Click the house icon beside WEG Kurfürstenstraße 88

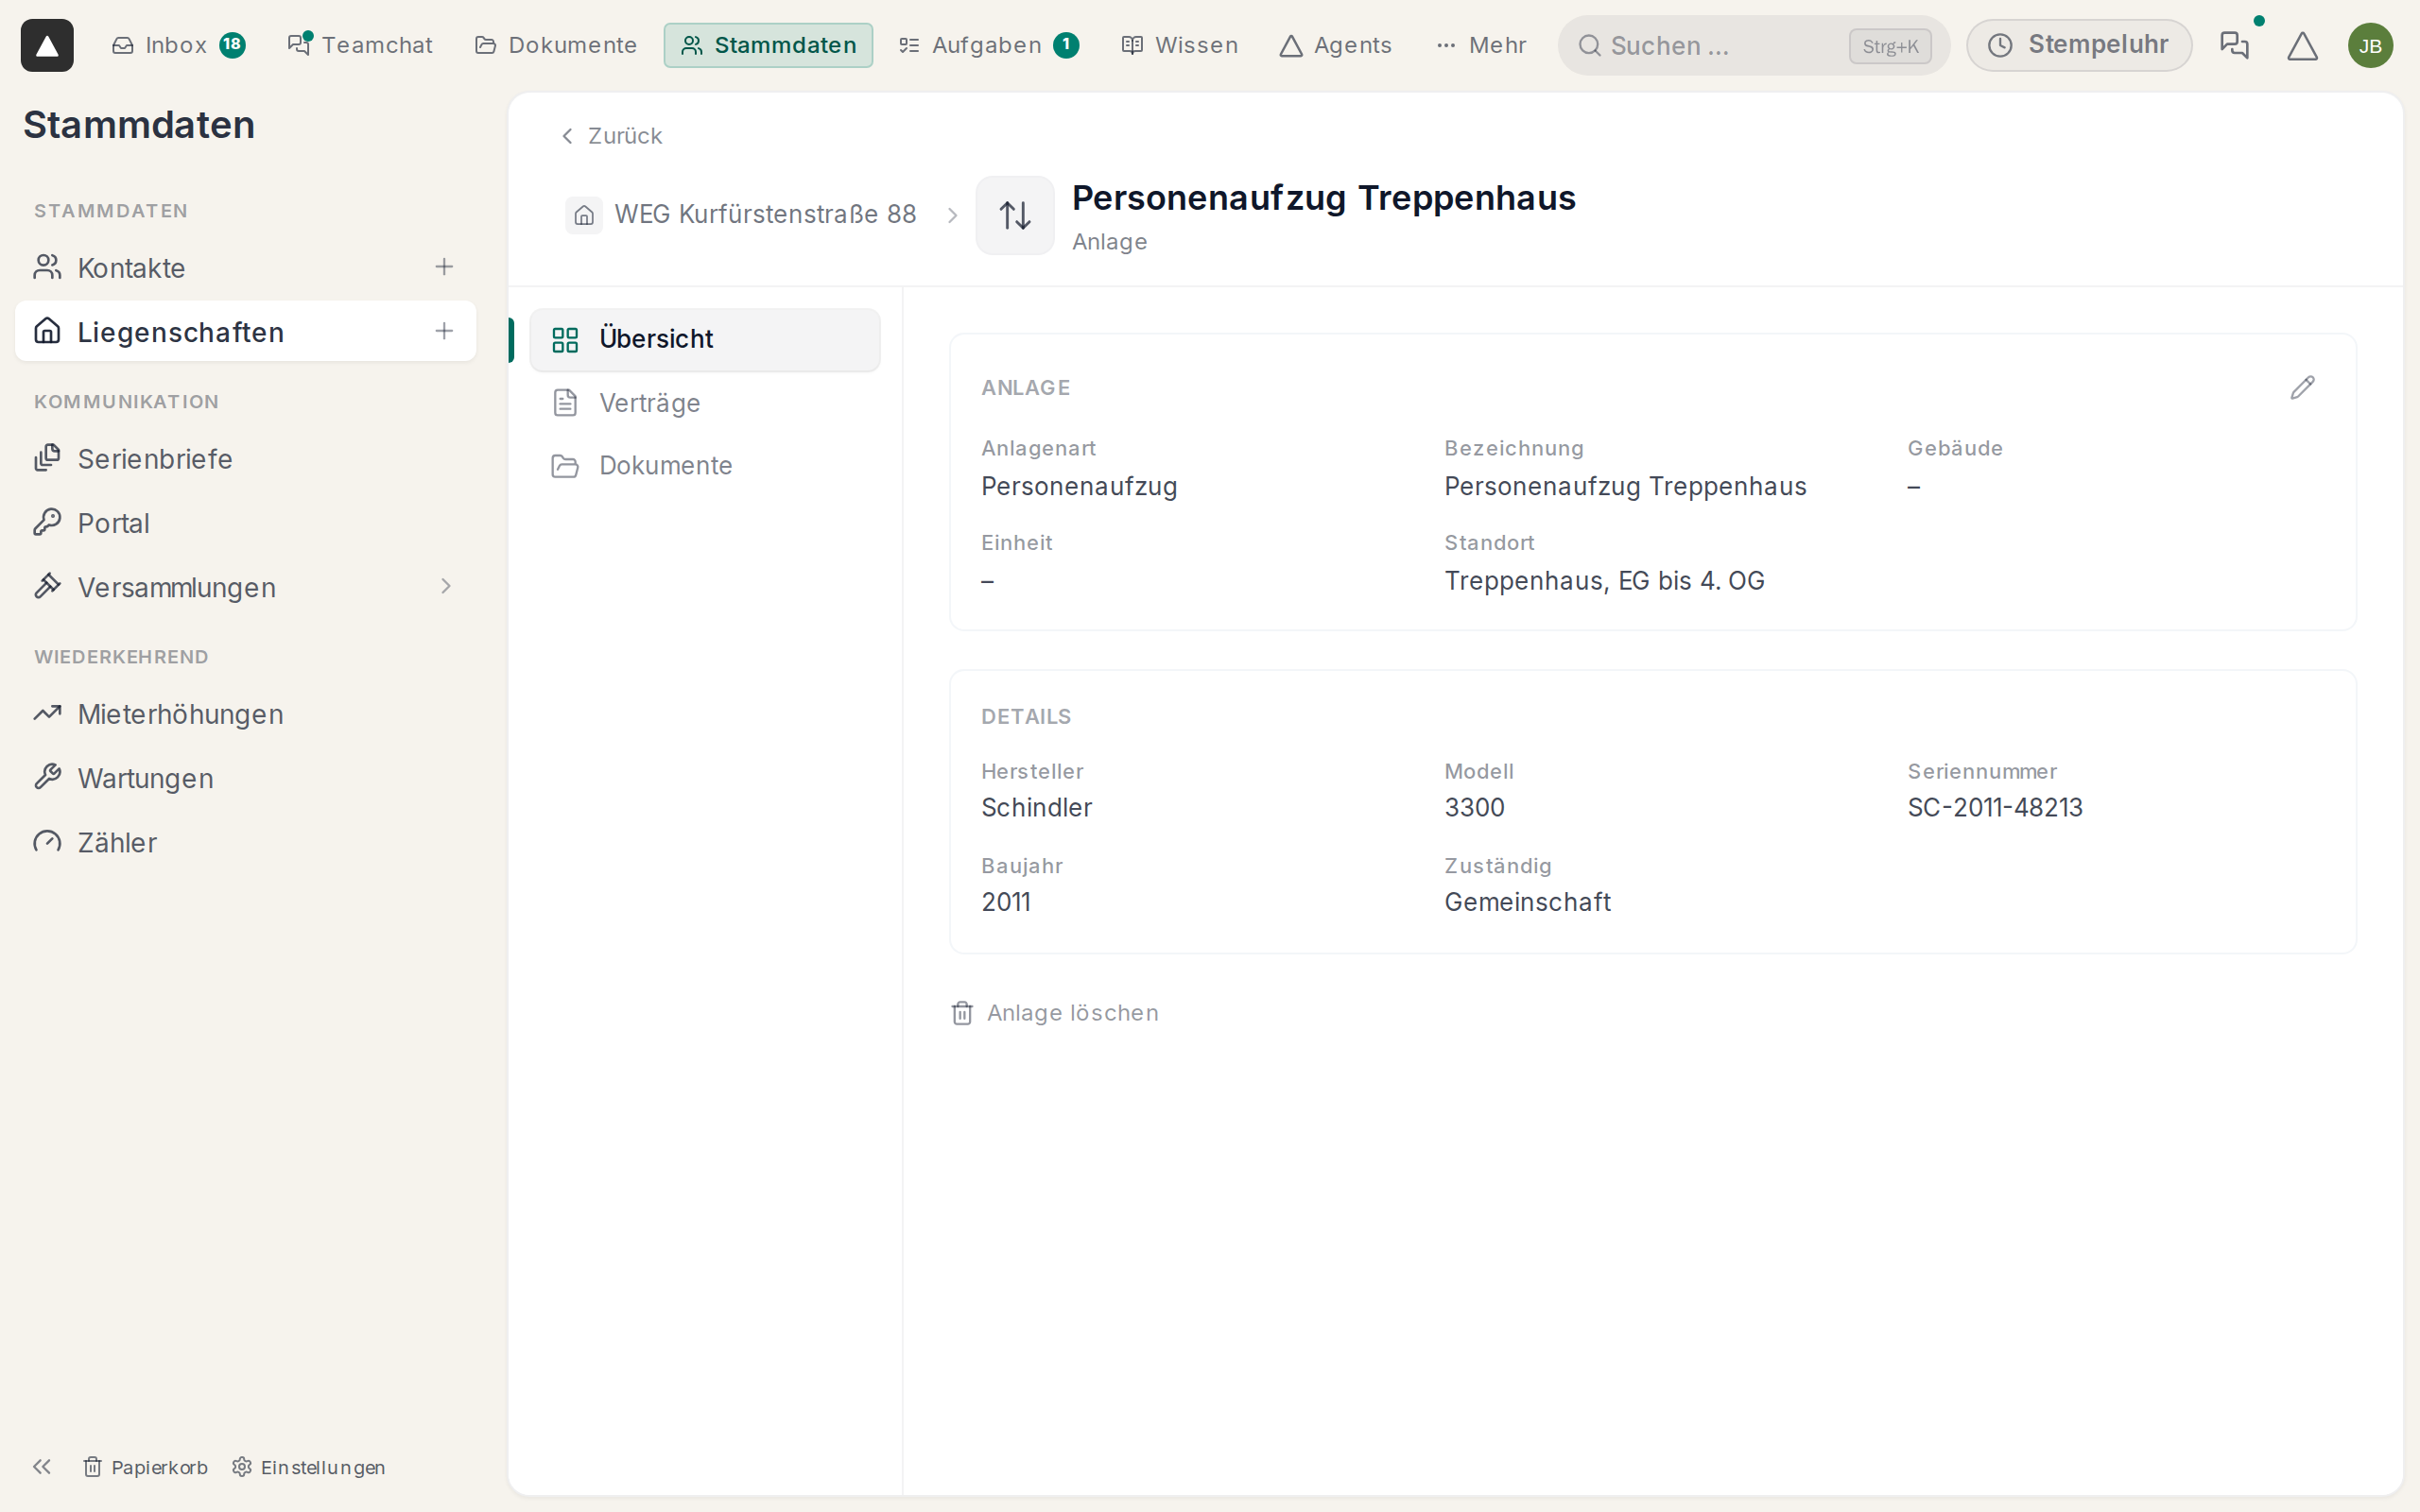click(x=584, y=215)
